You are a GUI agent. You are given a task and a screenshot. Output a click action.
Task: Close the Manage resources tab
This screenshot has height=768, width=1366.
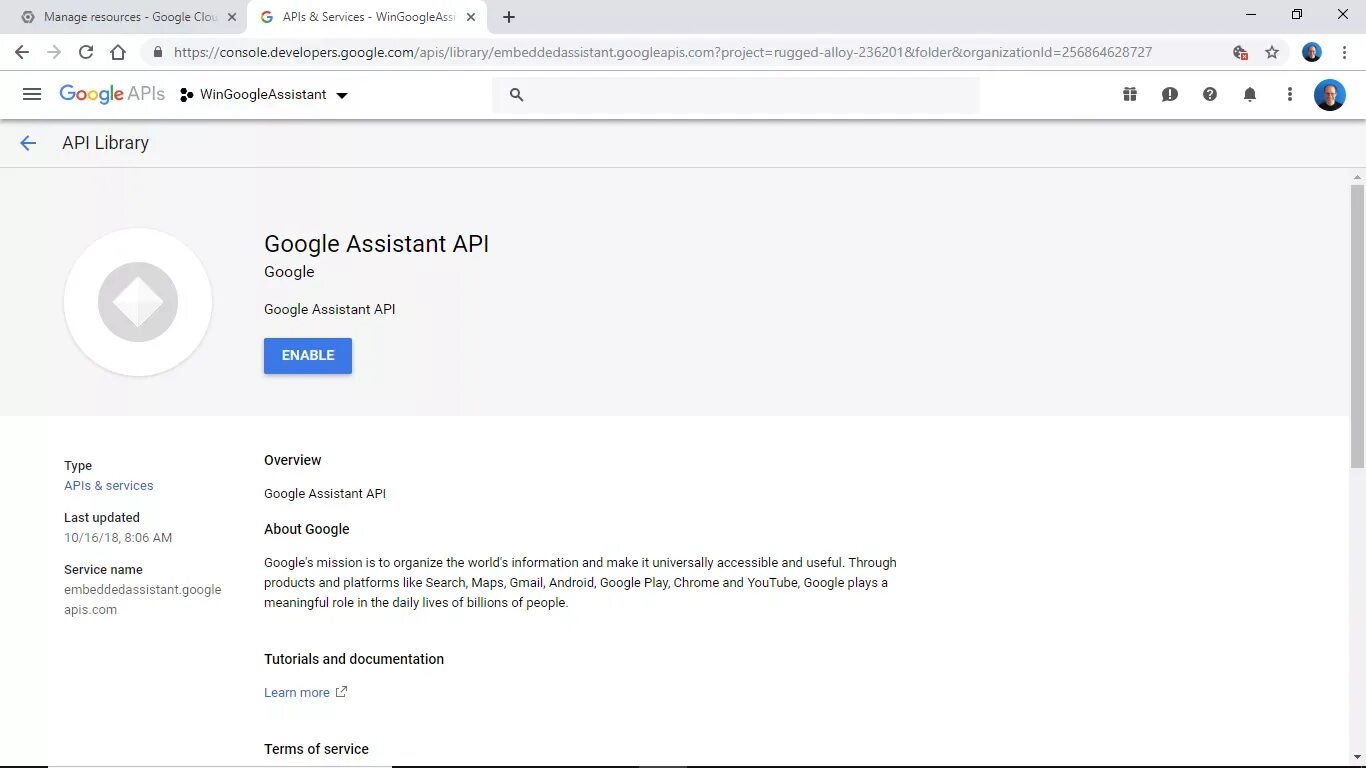tap(233, 17)
